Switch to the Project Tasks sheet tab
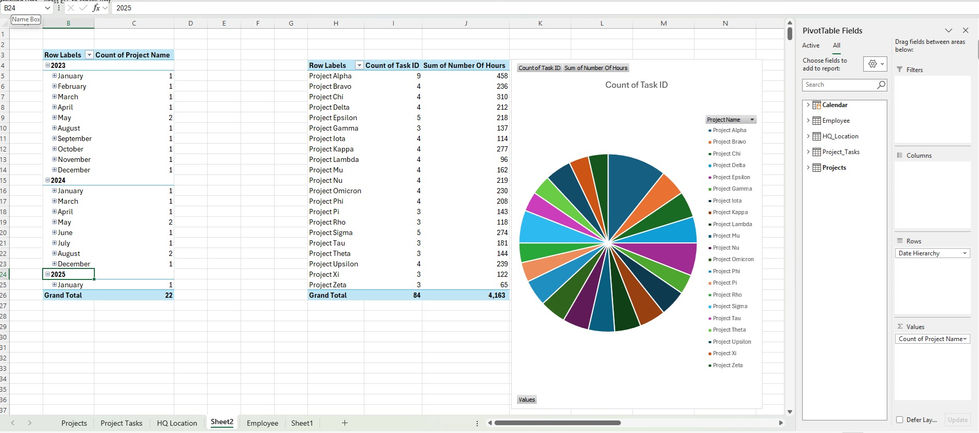This screenshot has height=433, width=979. (x=121, y=423)
